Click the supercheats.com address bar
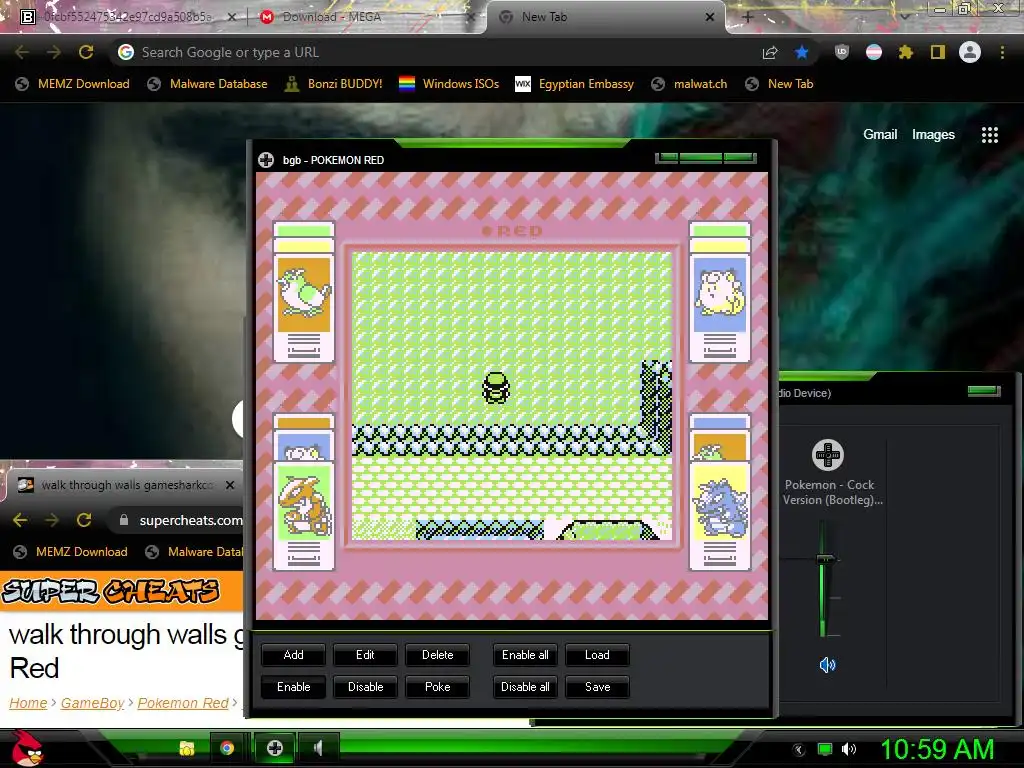This screenshot has width=1024, height=768. [178, 520]
